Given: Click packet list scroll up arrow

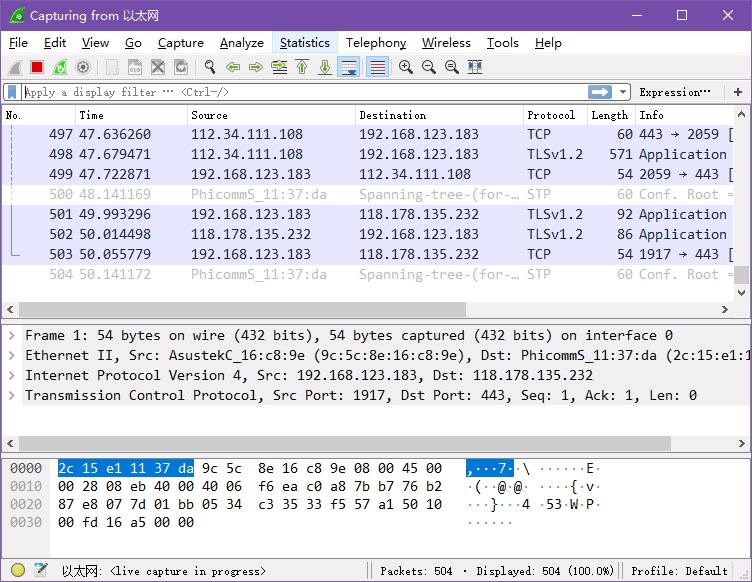Looking at the screenshot, I should click(741, 115).
